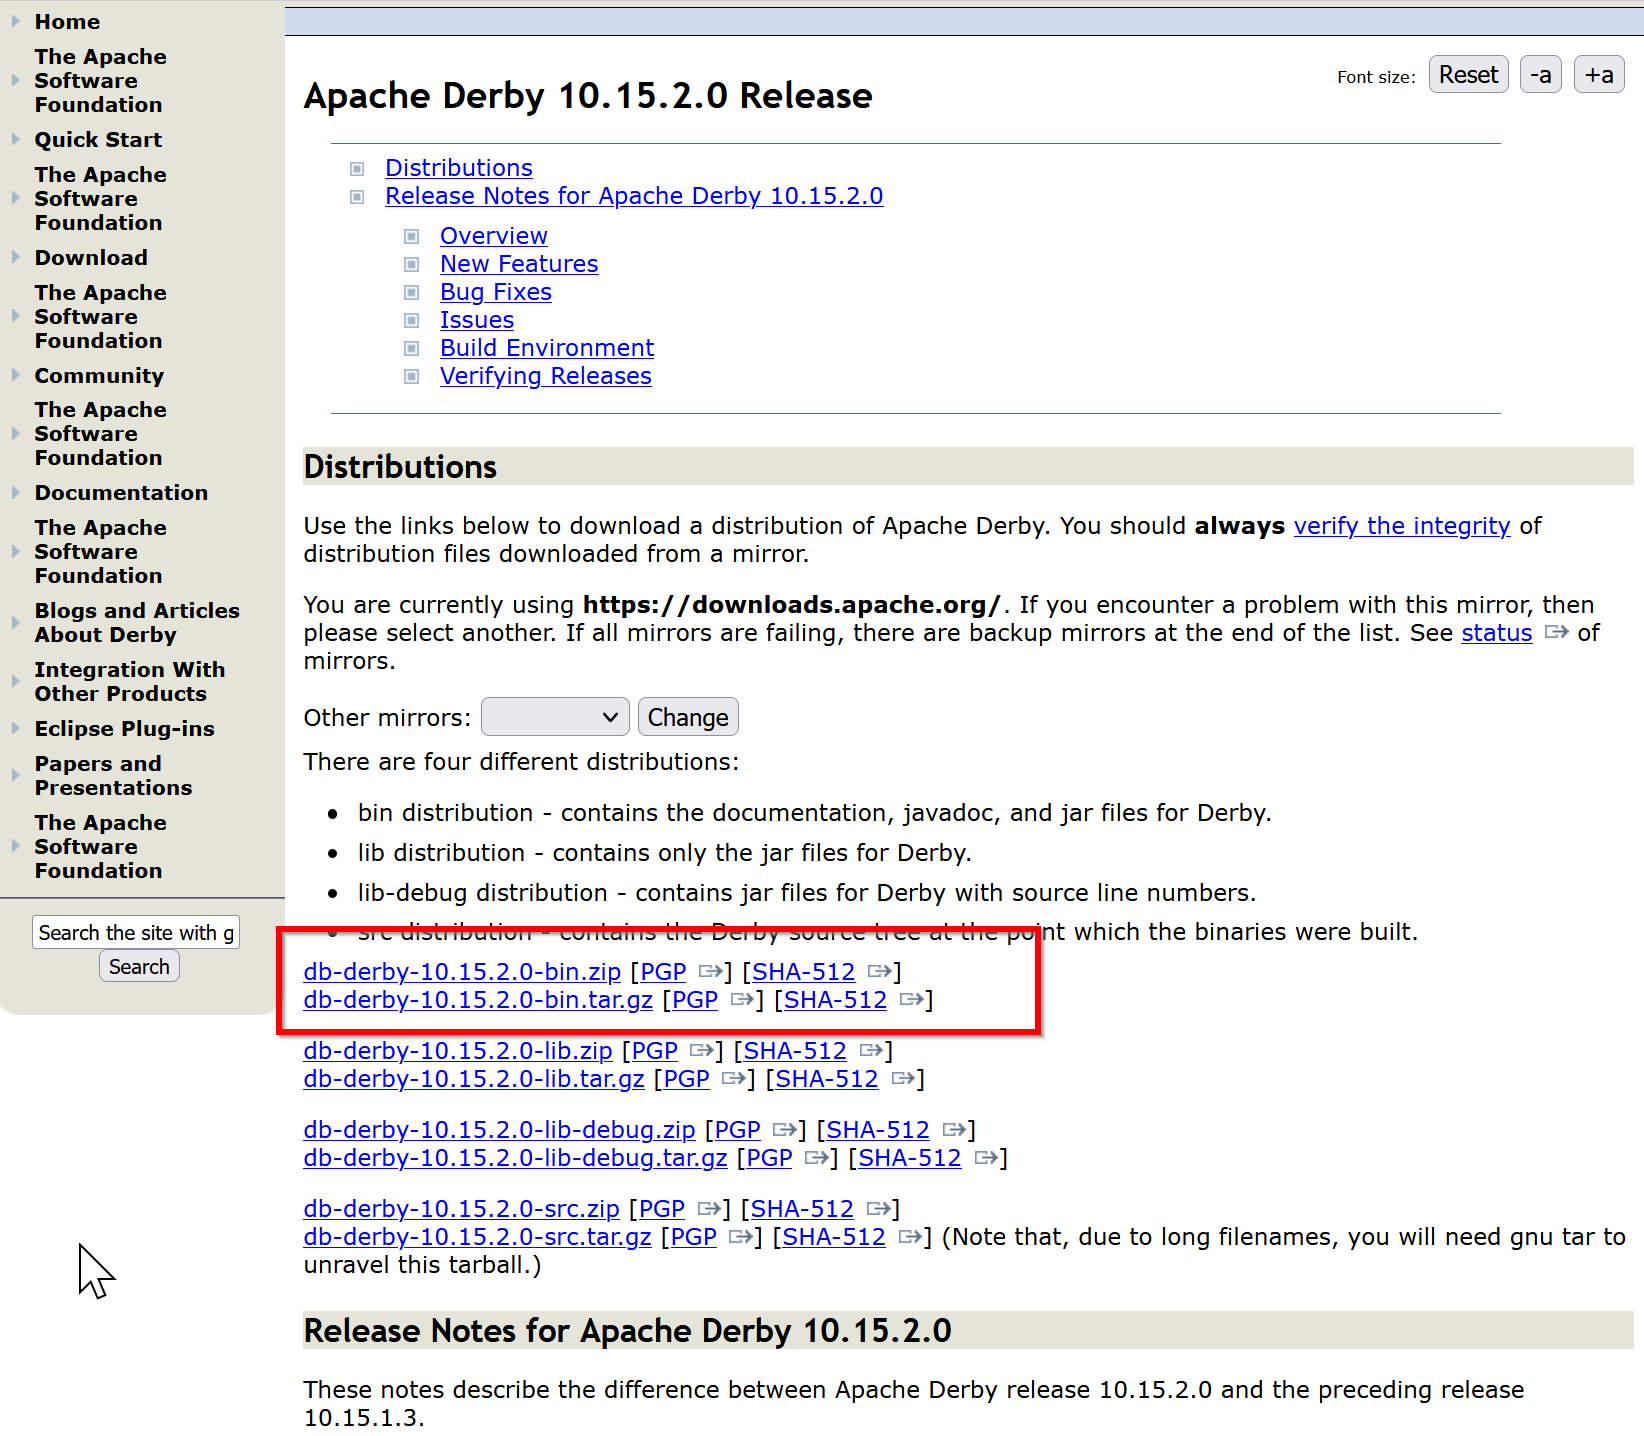The image size is (1644, 1436).
Task: Click external icon after lib.zip SHA-512
Action: 870,1050
